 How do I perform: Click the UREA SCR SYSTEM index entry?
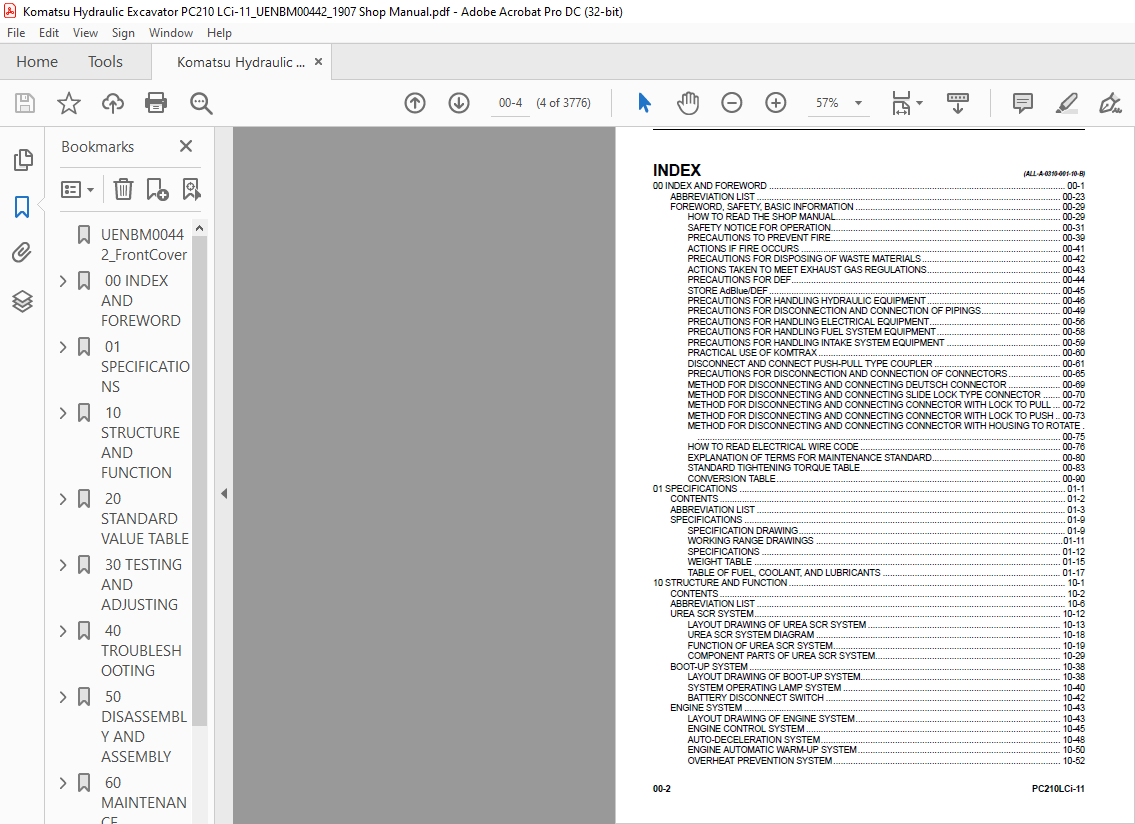pyautogui.click(x=712, y=613)
